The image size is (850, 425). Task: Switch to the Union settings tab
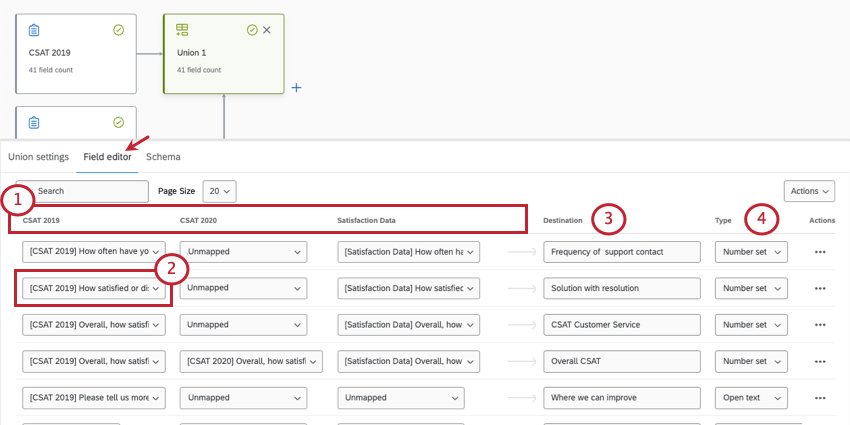[38, 157]
